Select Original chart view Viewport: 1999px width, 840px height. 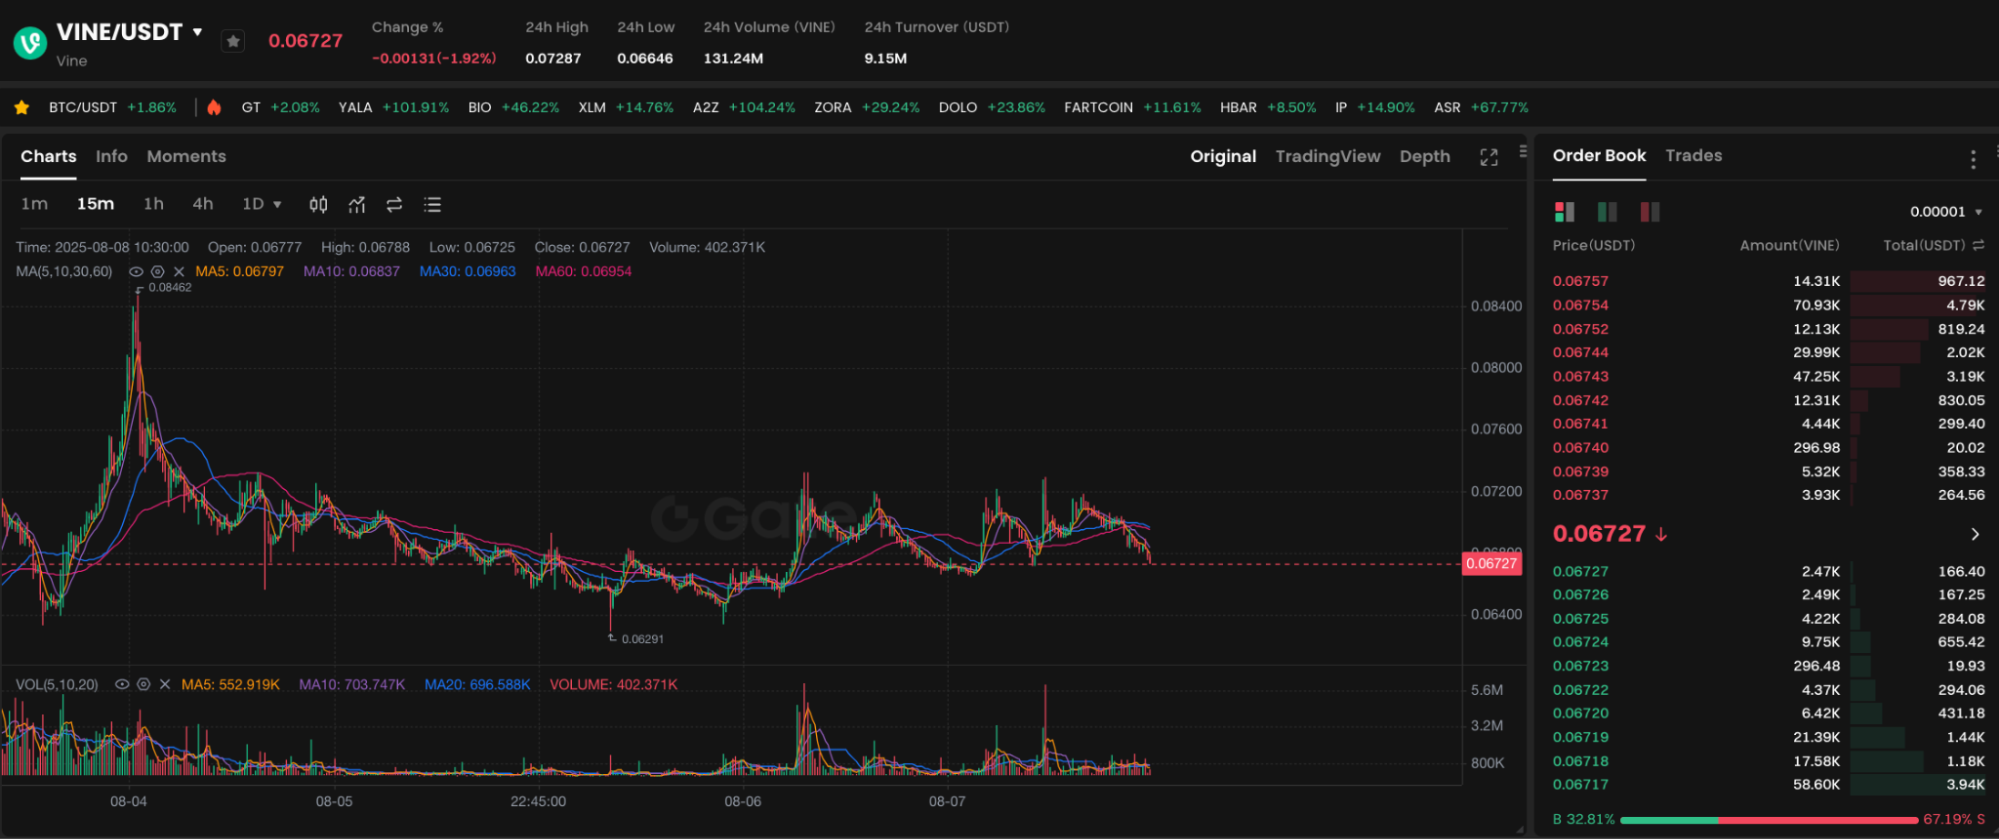1223,156
